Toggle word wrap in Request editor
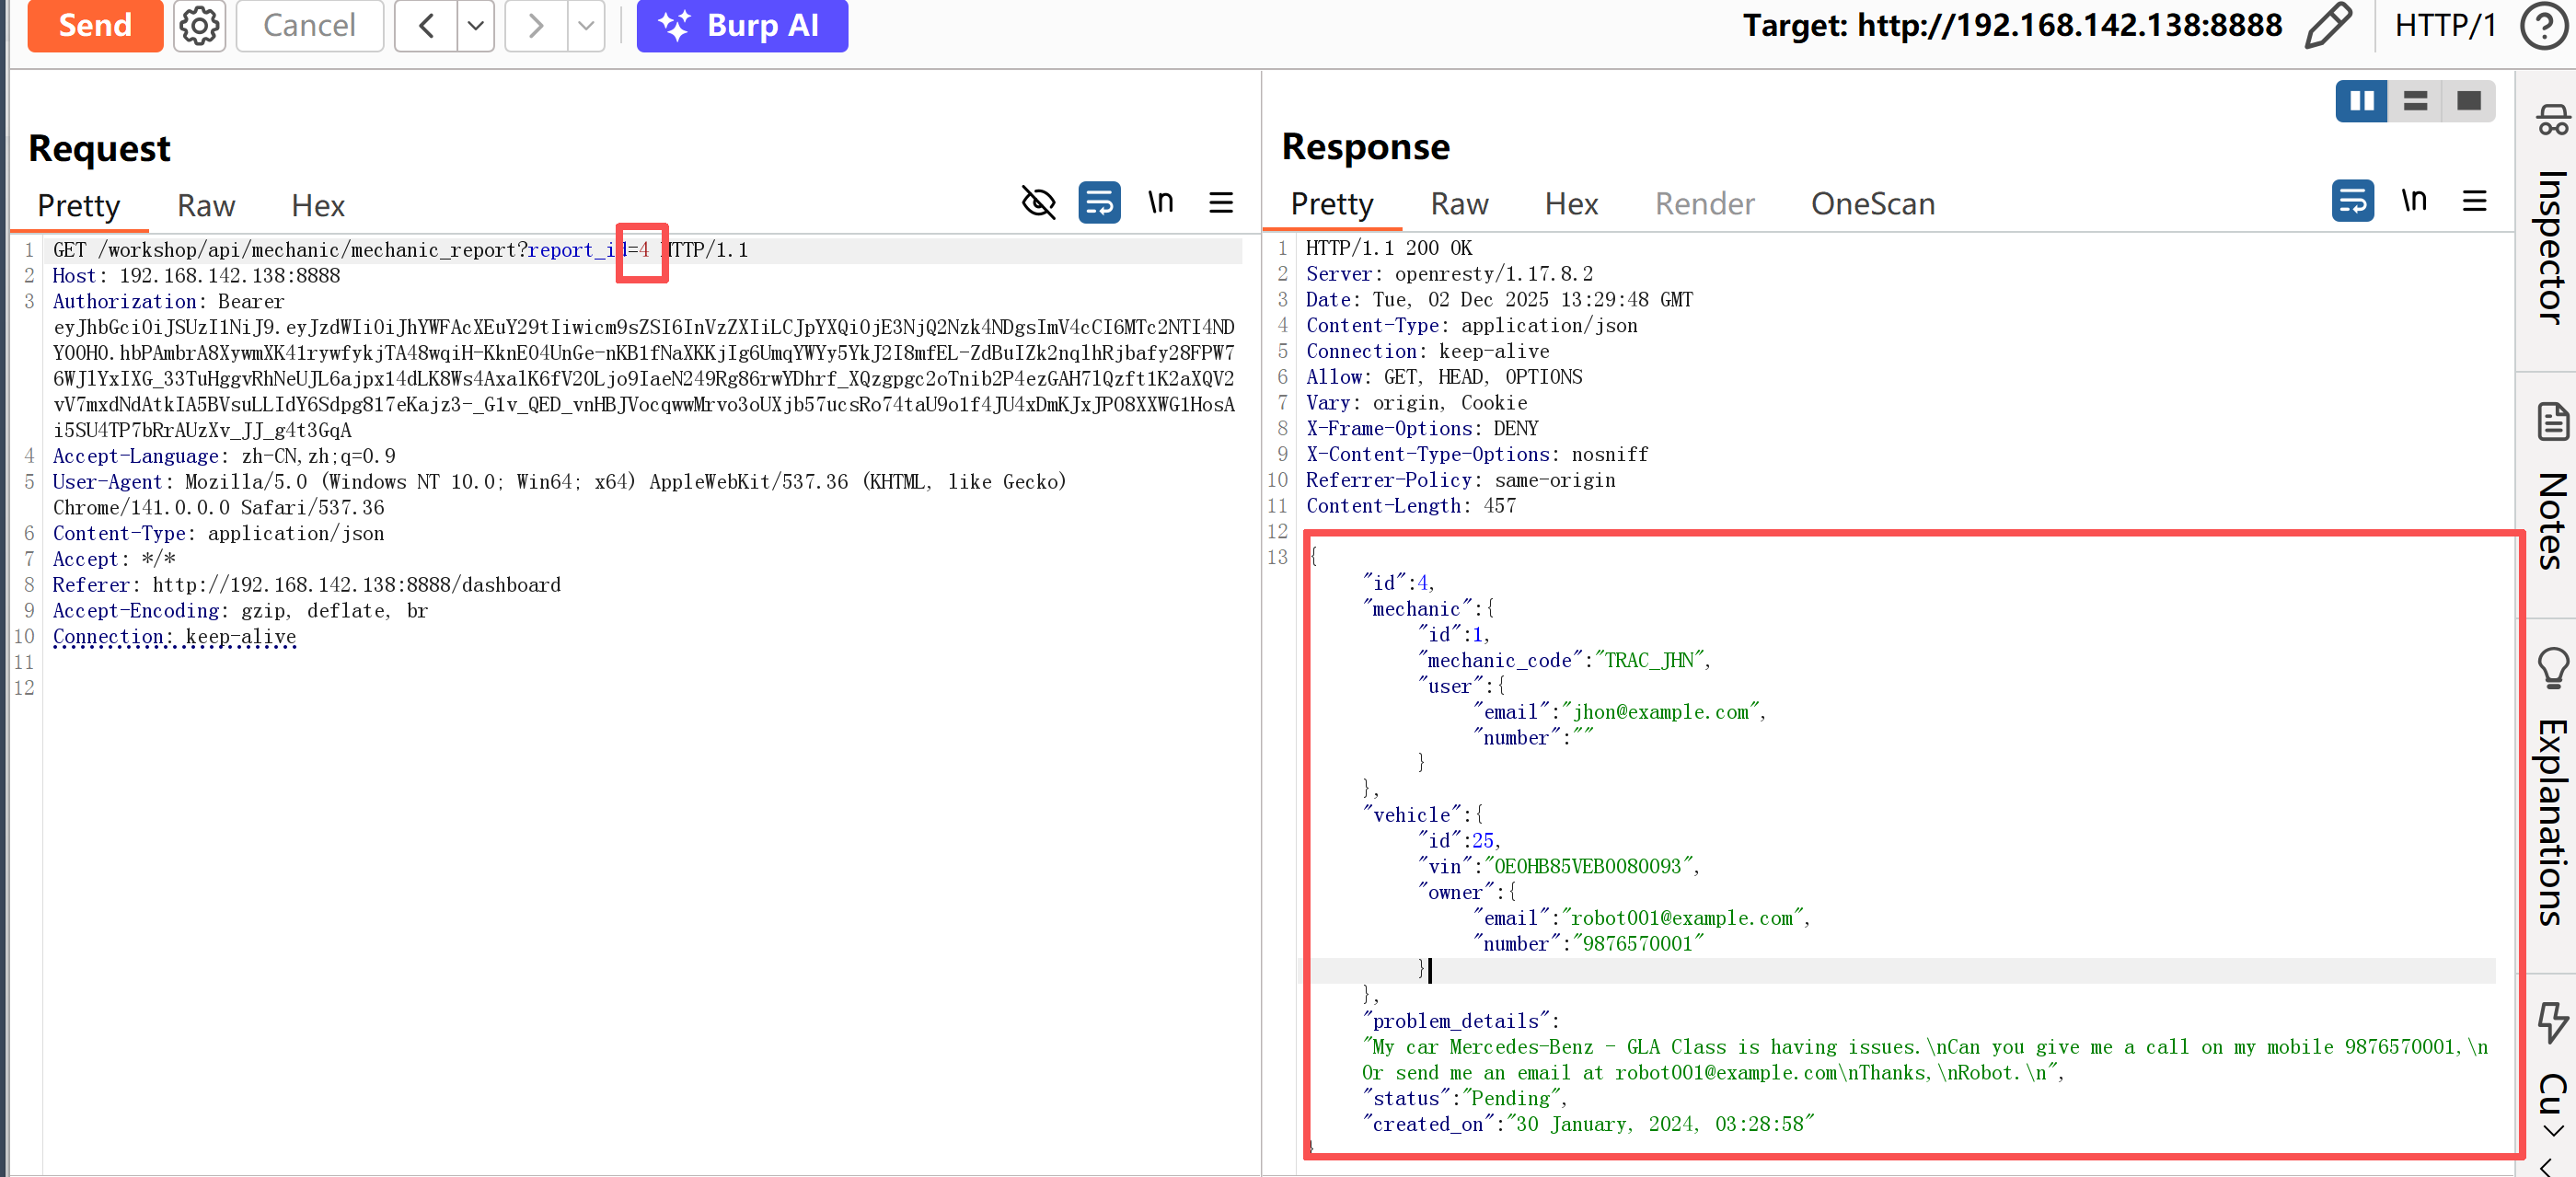 coord(1099,203)
